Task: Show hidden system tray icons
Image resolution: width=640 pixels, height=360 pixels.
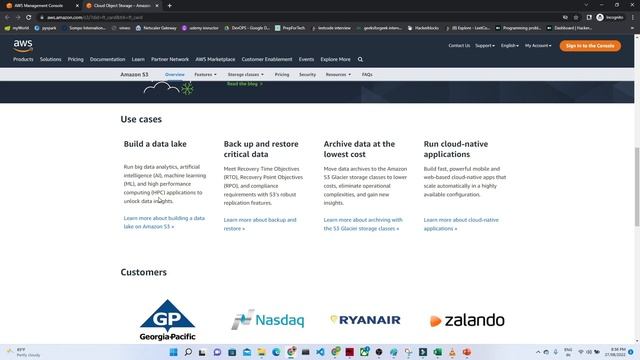Action: (538, 352)
